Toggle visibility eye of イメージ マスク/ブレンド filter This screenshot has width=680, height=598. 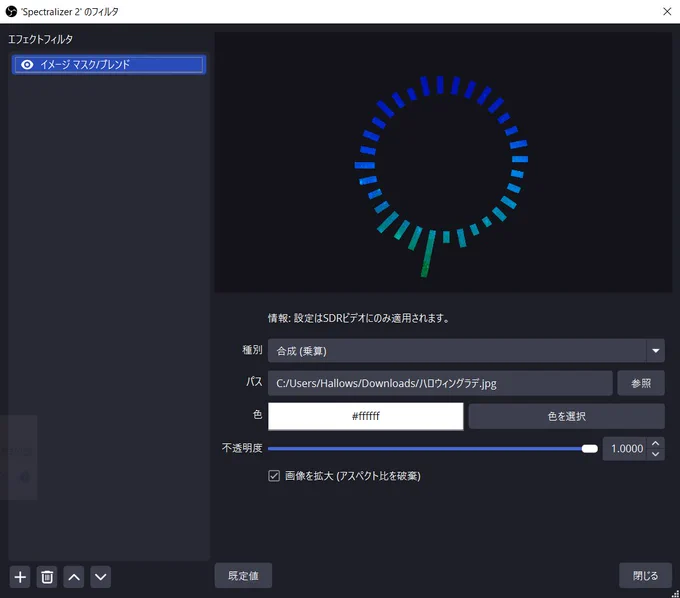(27, 65)
